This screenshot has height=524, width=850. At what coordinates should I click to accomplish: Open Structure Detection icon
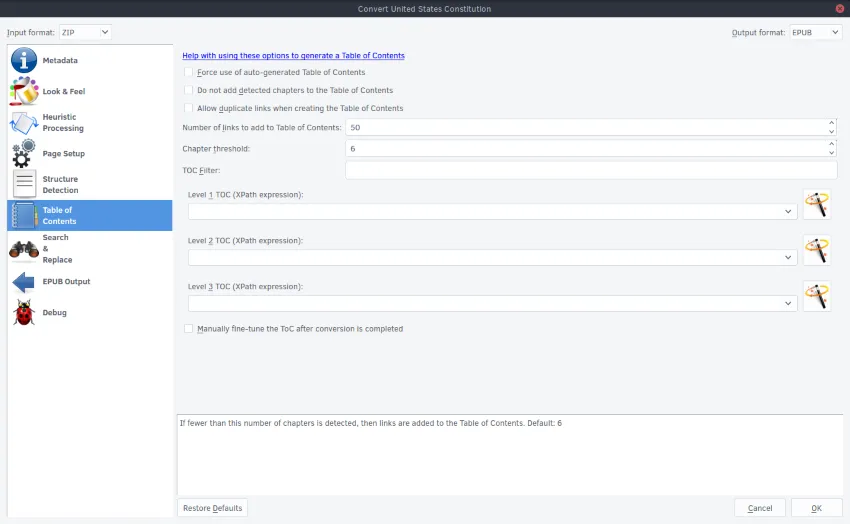click(x=23, y=185)
